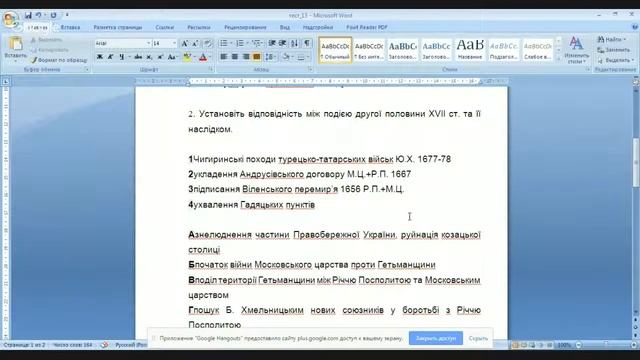This screenshot has height=360, width=640.
Task: Apply yellow text highlight color
Action: click(187, 57)
